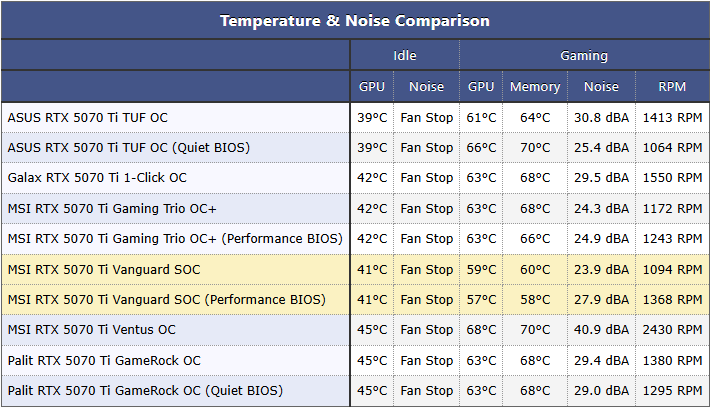This screenshot has width=710, height=408.
Task: Click the MSI Gaming Trio OC+ row name
Action: [112, 209]
